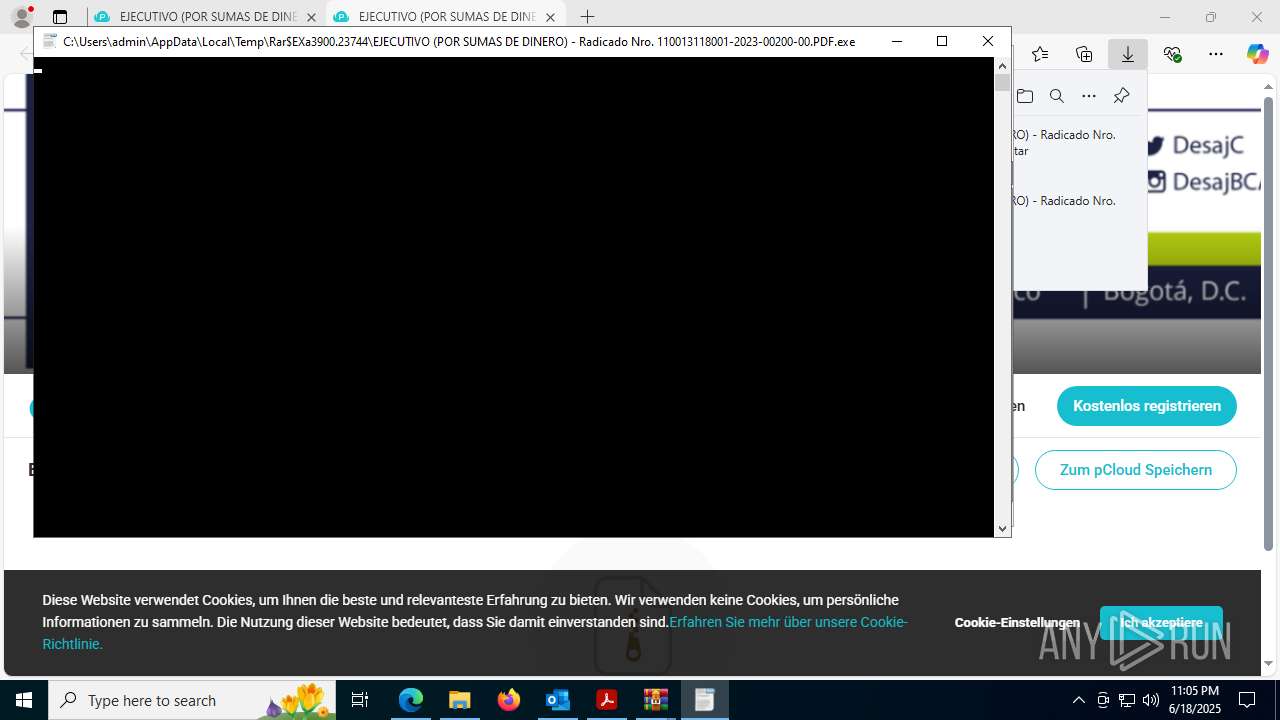1280x720 pixels.
Task: Open Task View from taskbar
Action: (360, 700)
